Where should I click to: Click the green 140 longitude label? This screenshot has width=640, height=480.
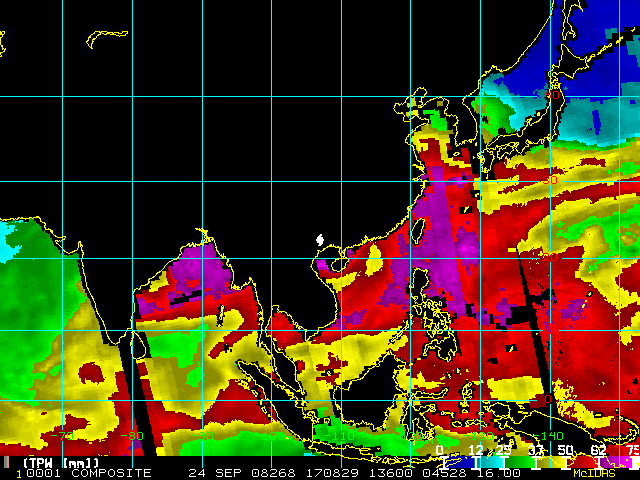click(x=552, y=436)
